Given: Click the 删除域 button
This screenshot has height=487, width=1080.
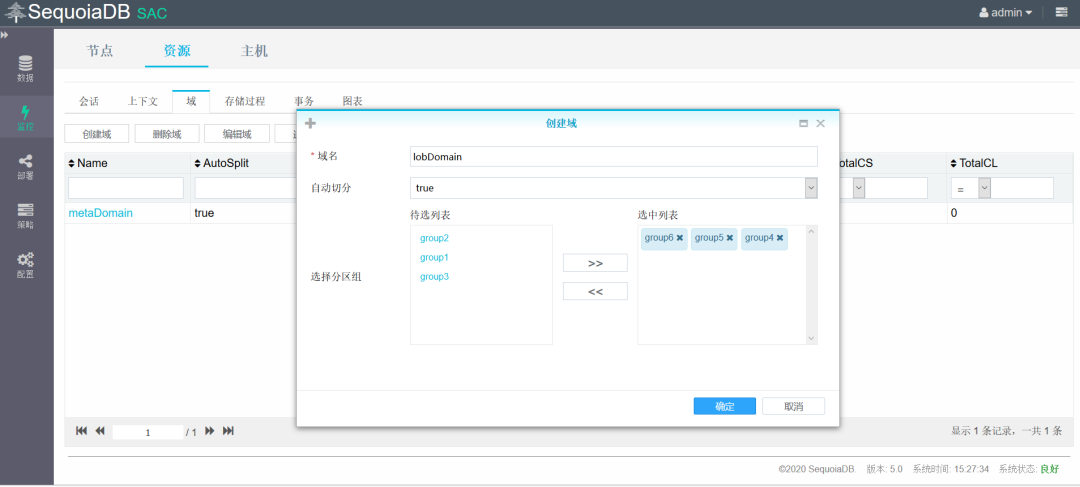Looking at the screenshot, I should [x=167, y=134].
